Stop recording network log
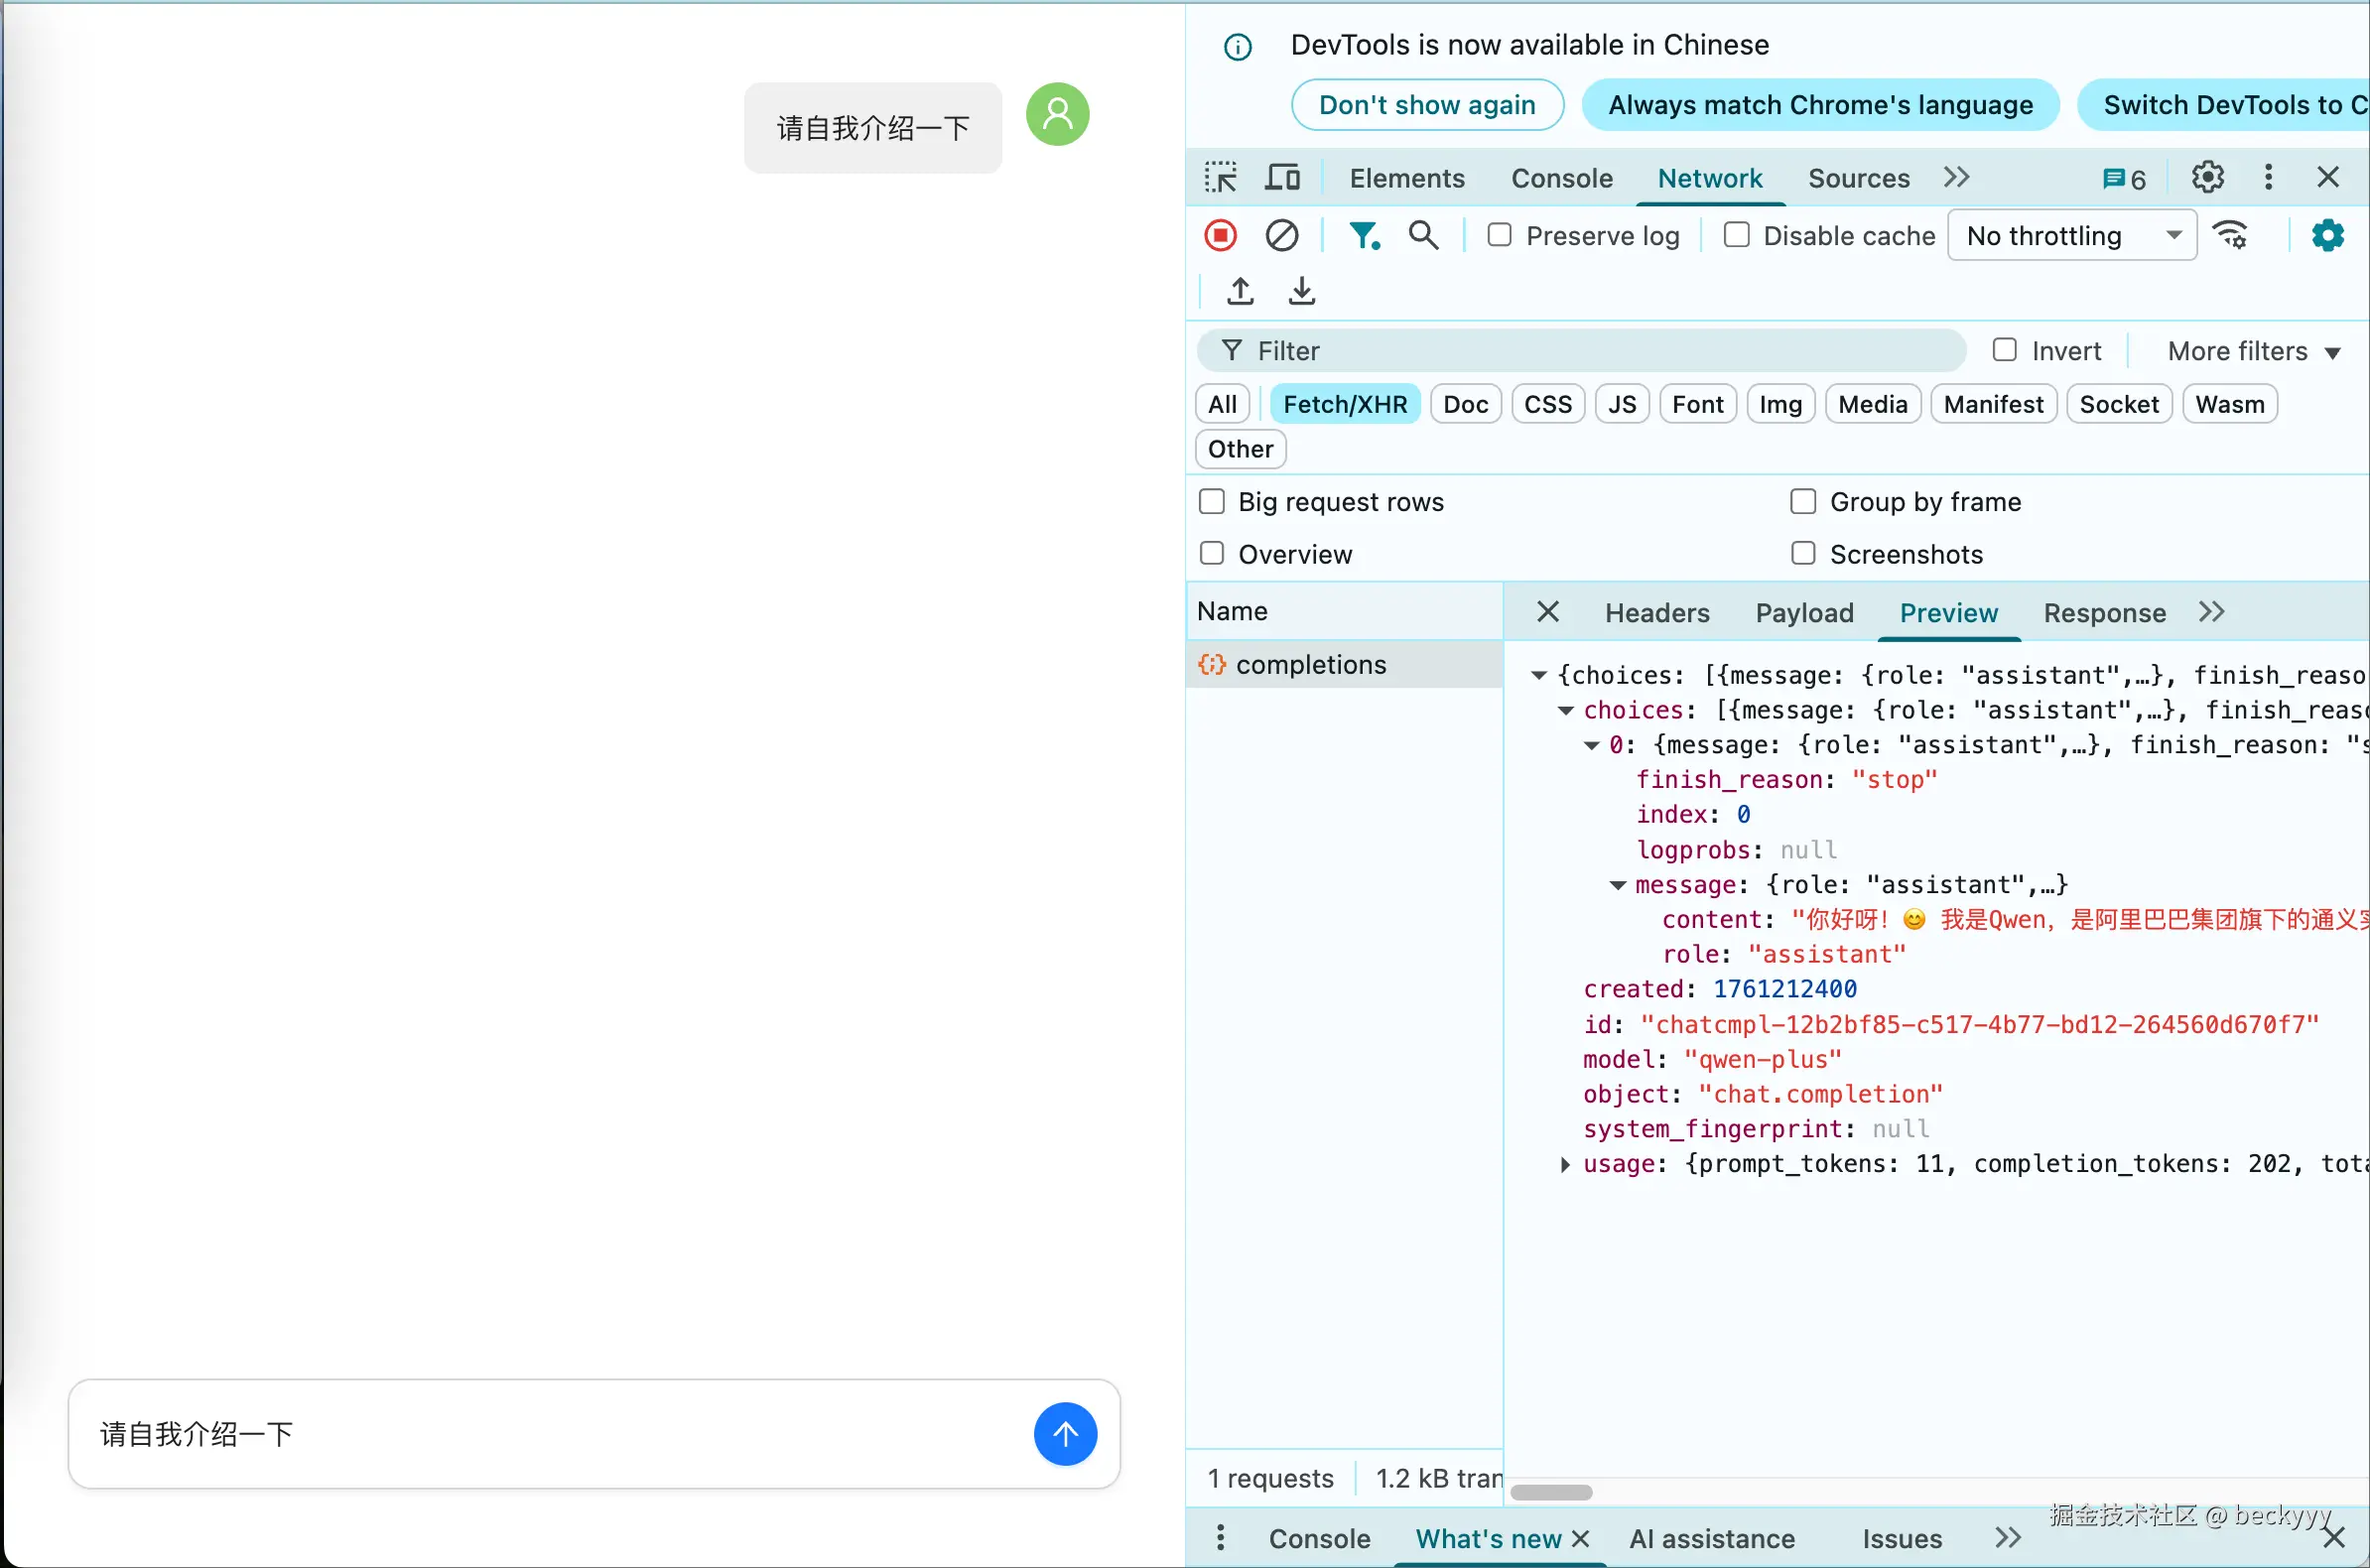Viewport: 2370px width, 1568px height. pyautogui.click(x=1220, y=236)
